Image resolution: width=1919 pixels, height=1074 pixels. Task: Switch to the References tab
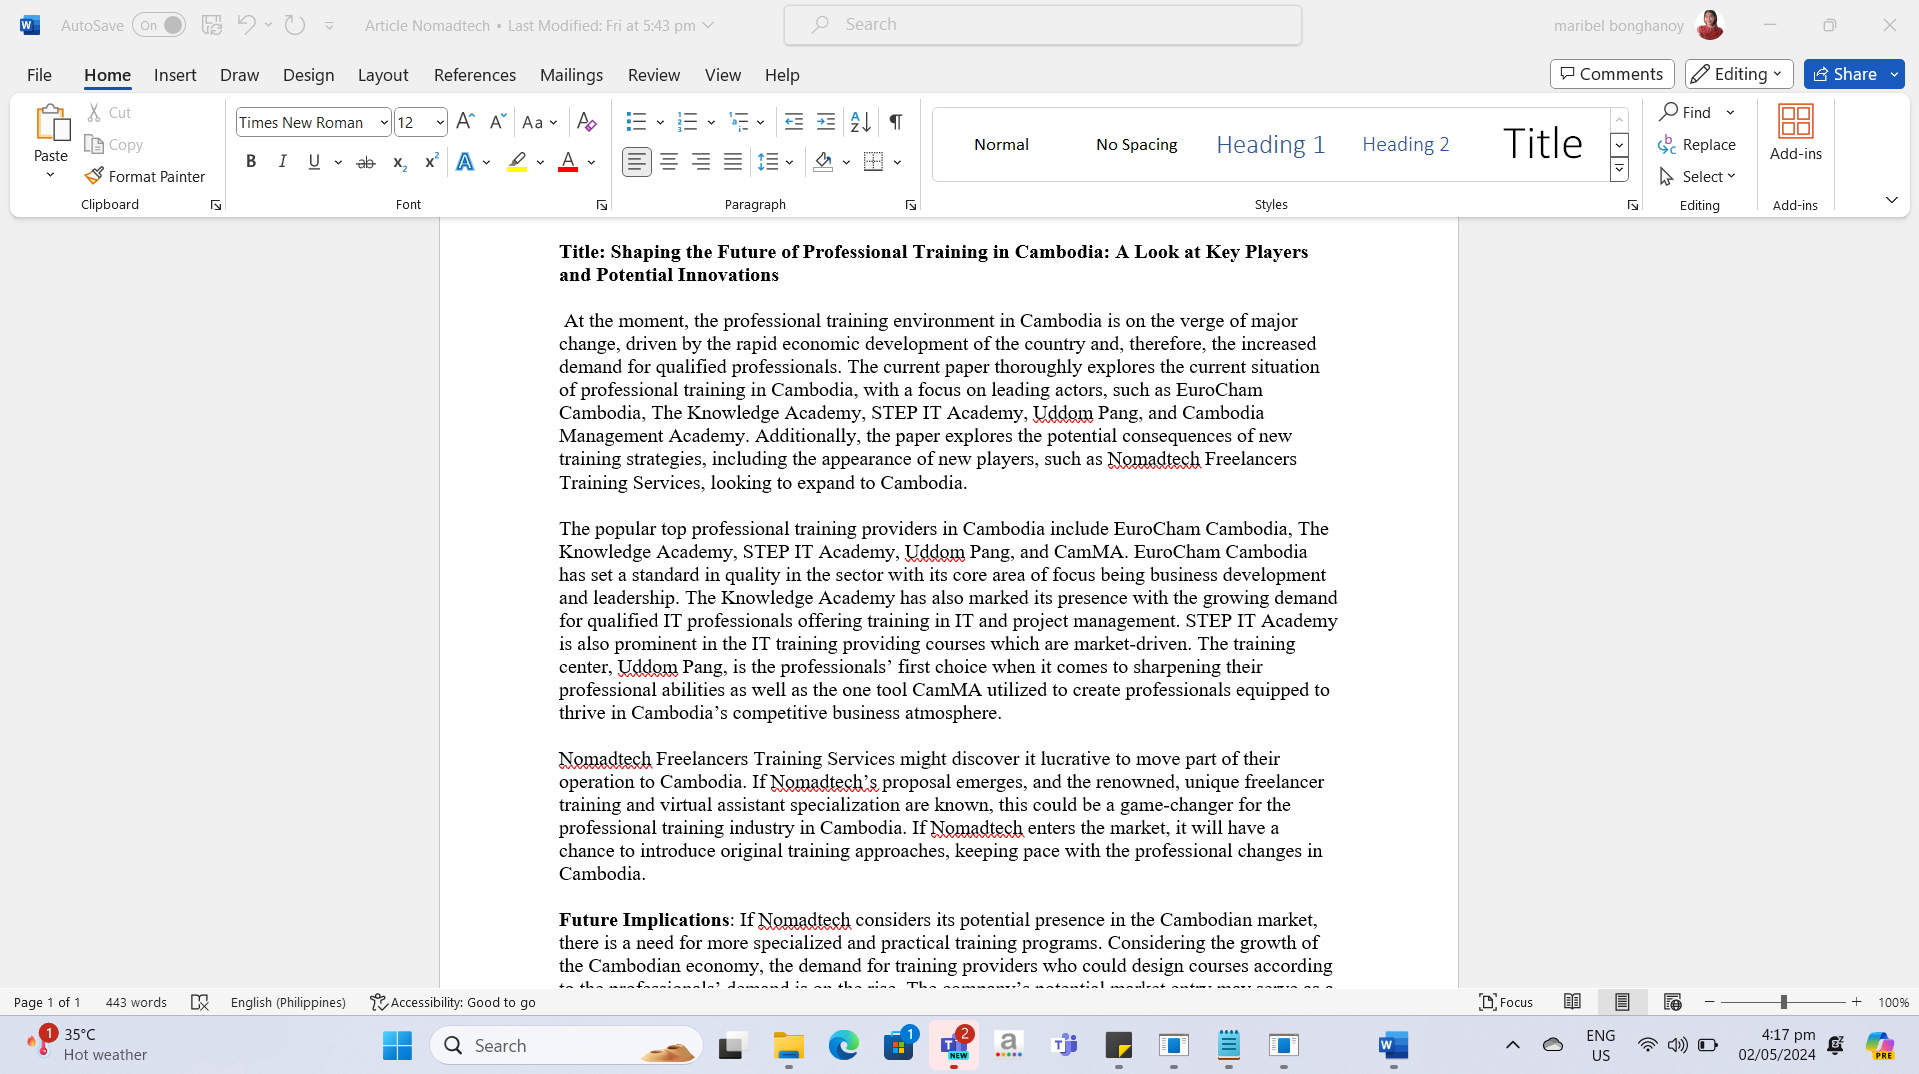[x=475, y=75]
